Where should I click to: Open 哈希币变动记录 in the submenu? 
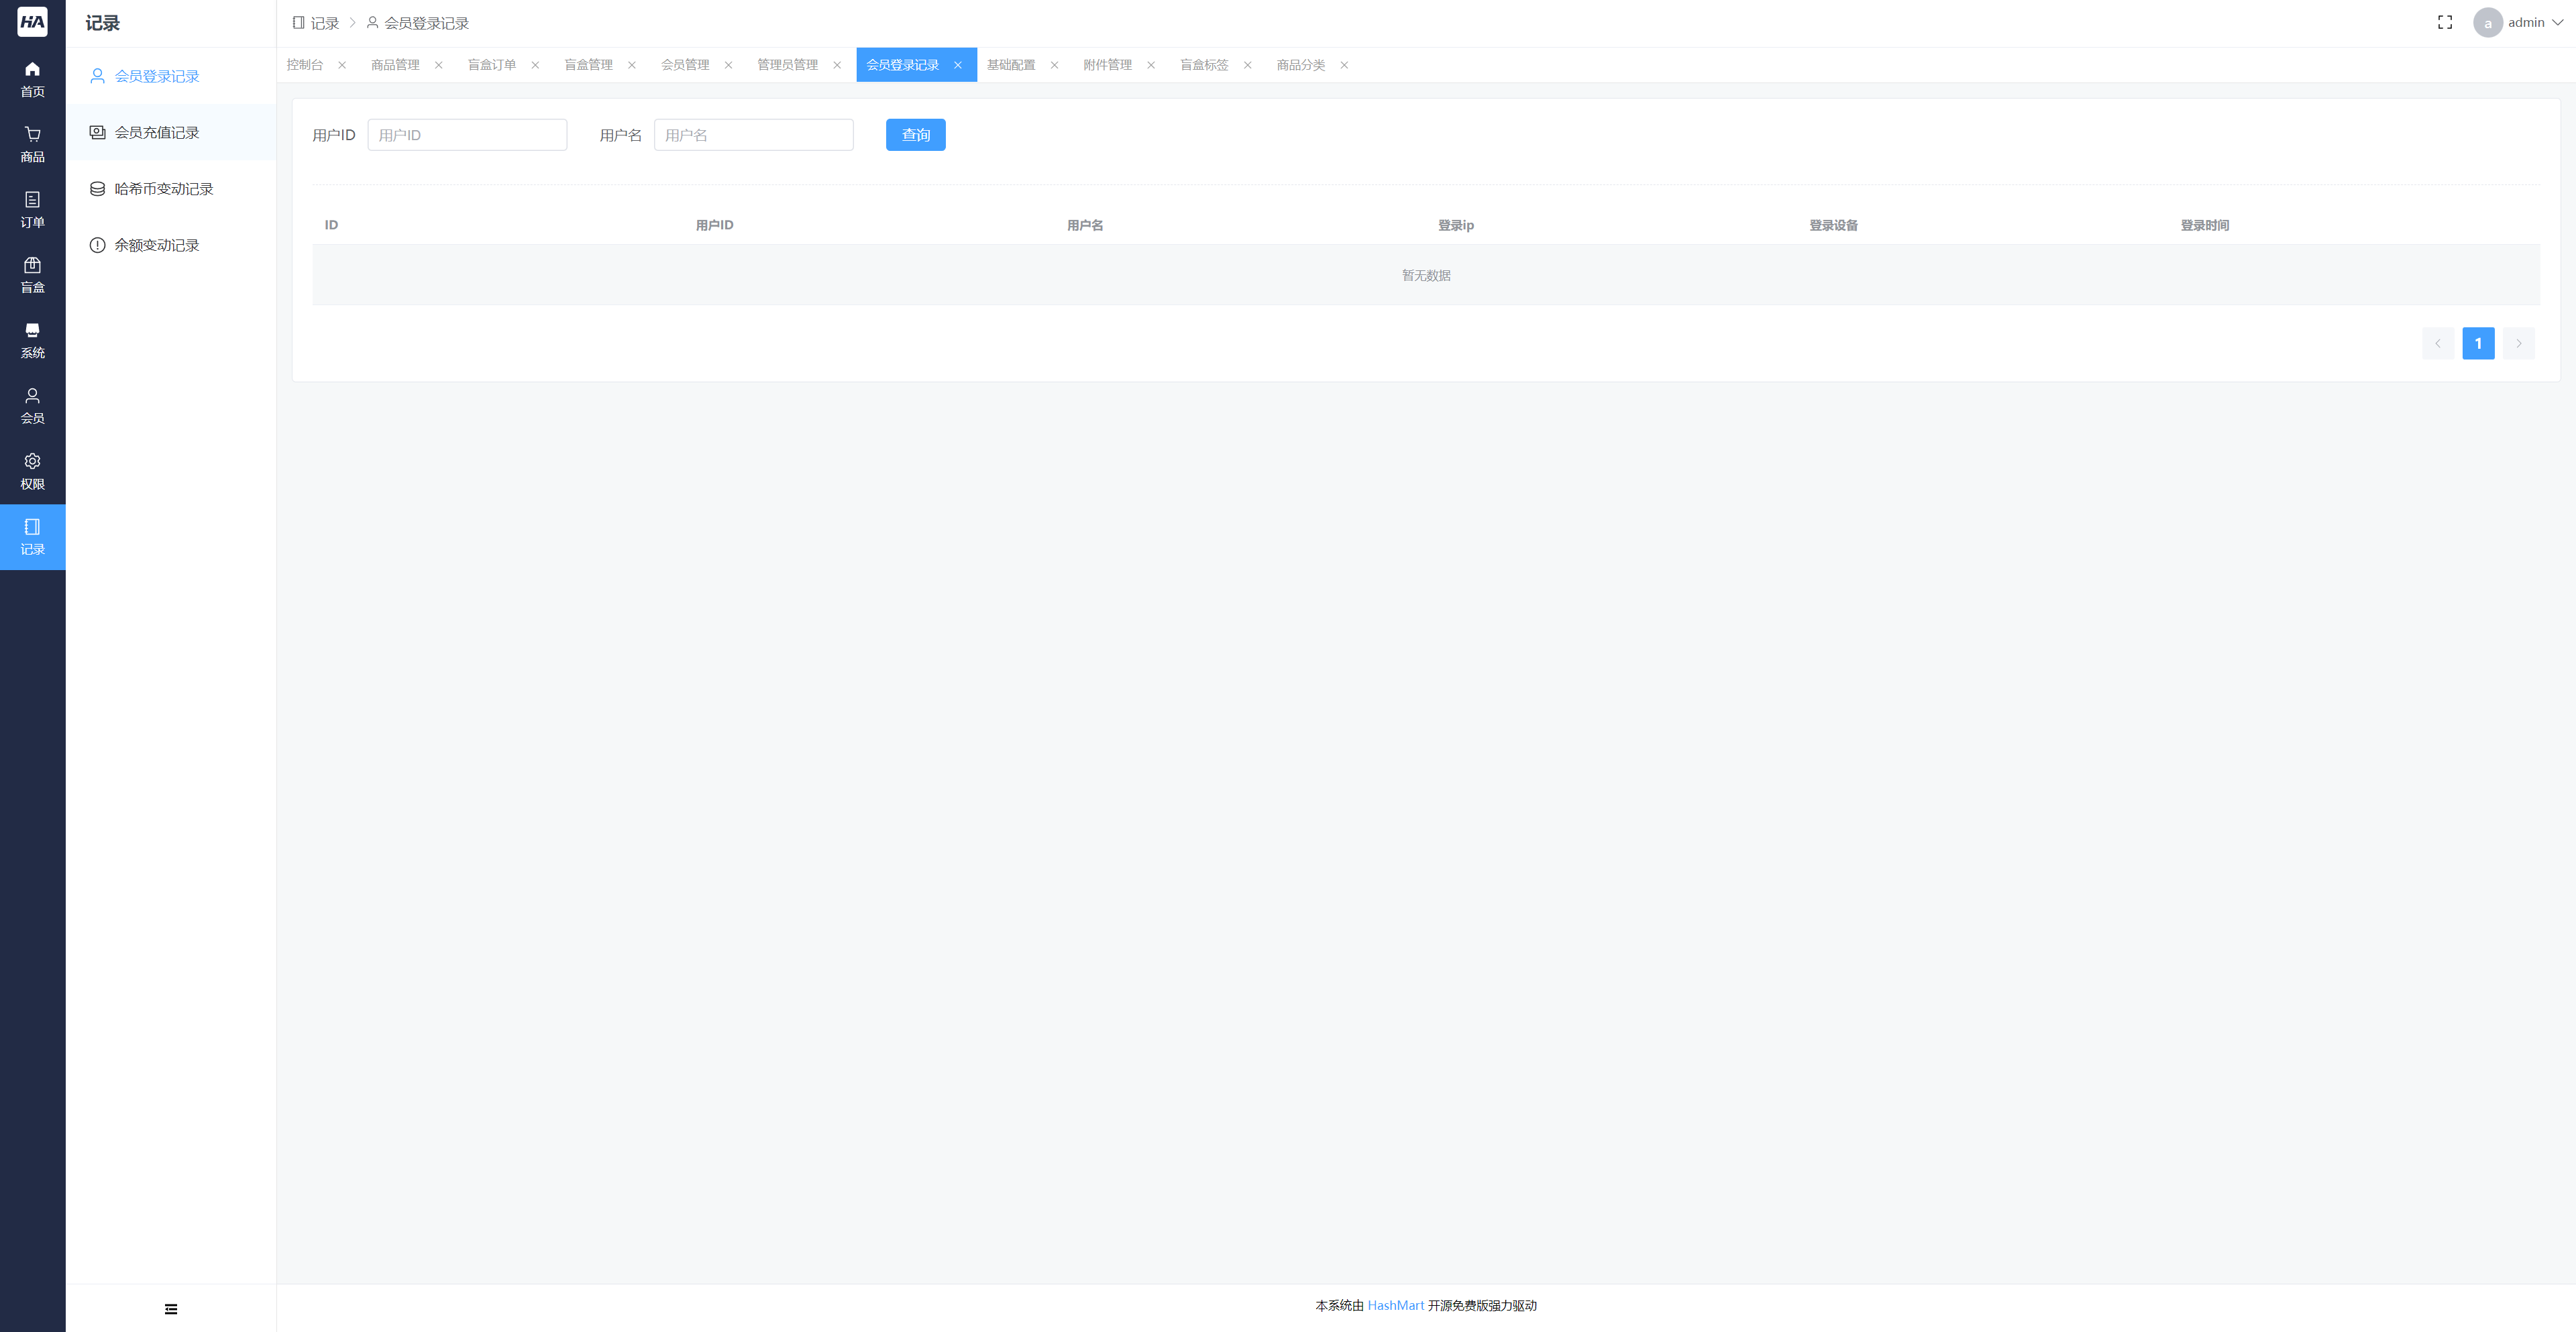pos(163,189)
